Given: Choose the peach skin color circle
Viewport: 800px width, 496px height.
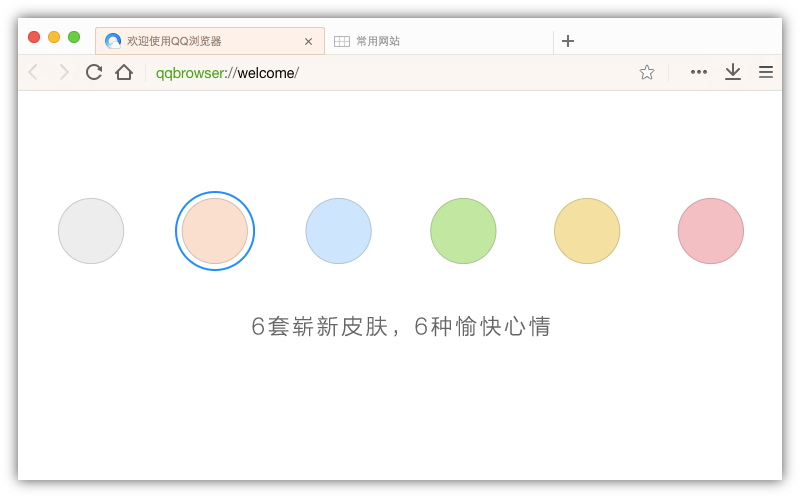Looking at the screenshot, I should [215, 231].
